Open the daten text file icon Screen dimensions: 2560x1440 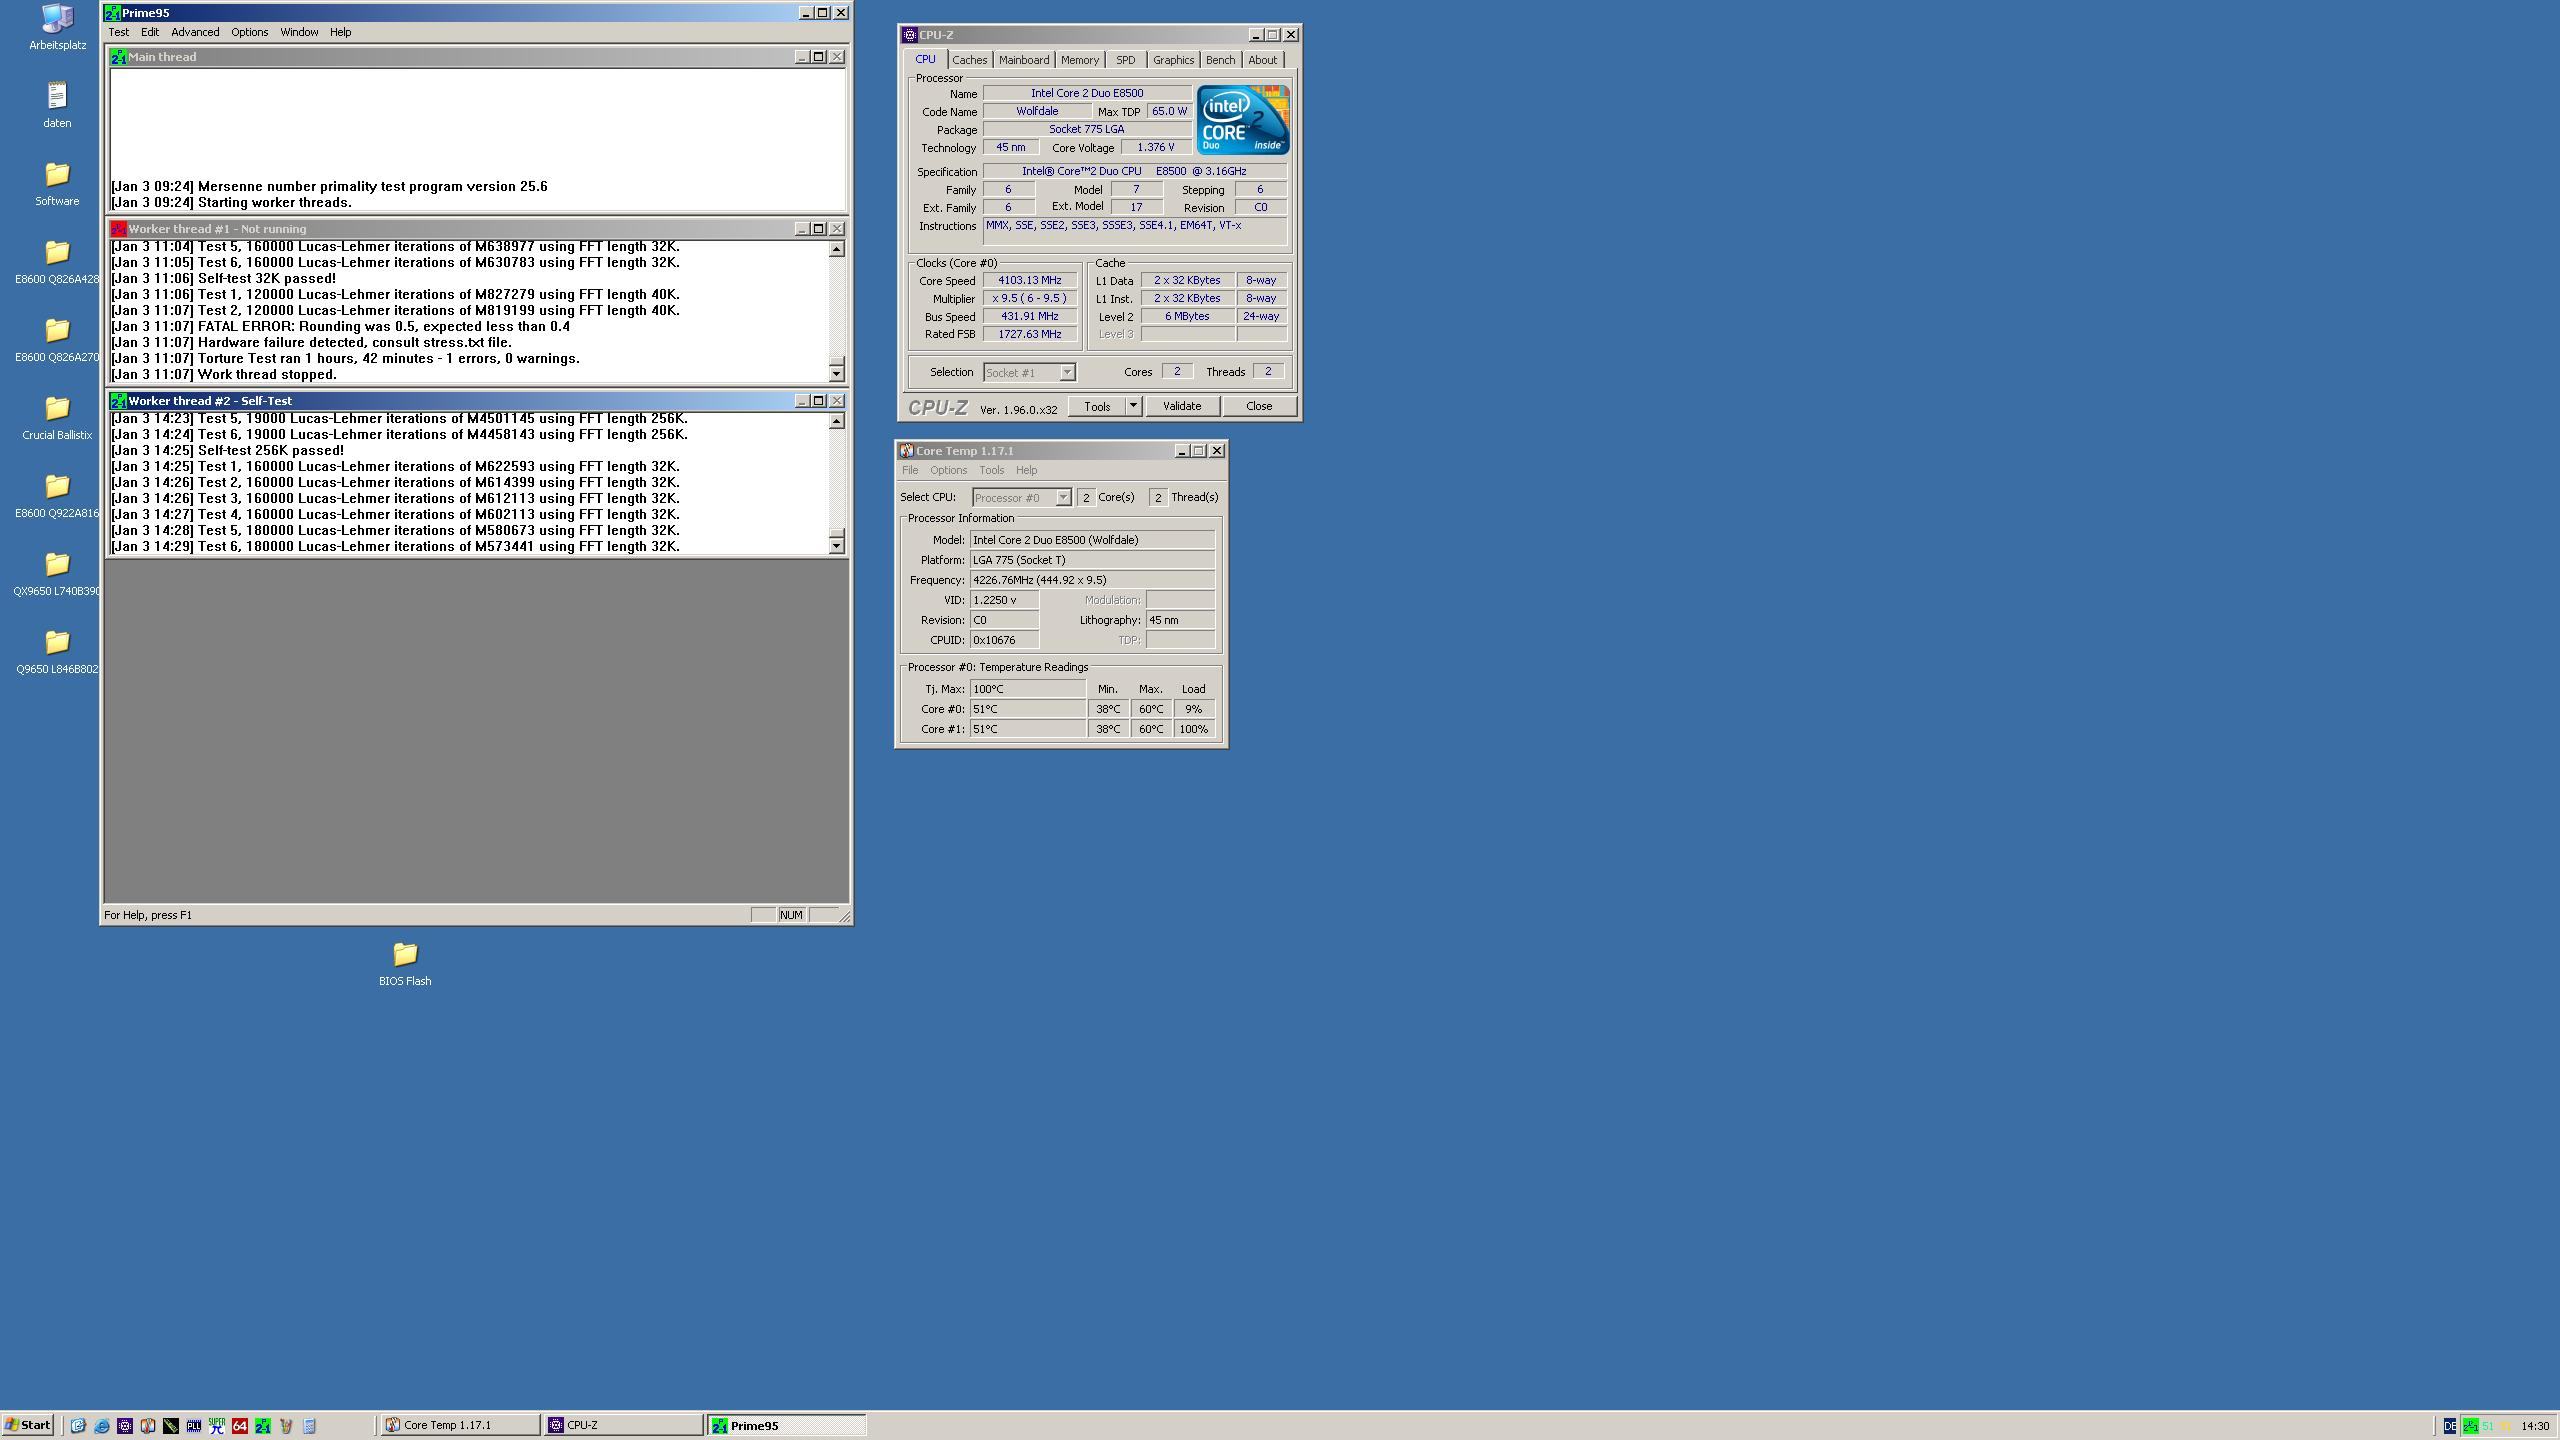coord(57,105)
